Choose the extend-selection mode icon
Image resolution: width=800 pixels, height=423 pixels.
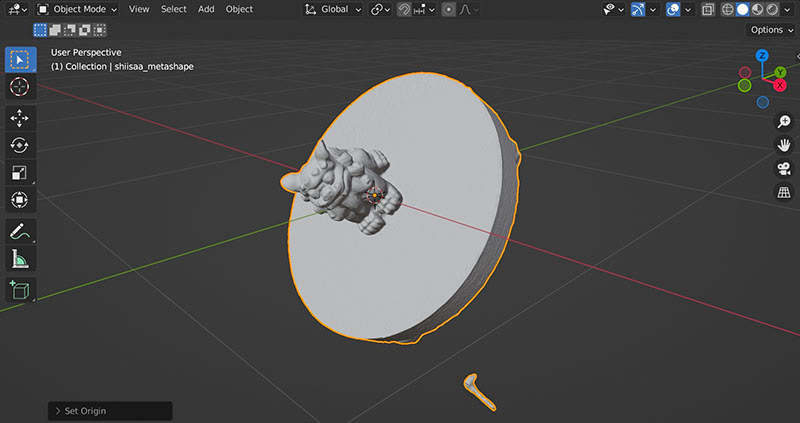point(55,30)
